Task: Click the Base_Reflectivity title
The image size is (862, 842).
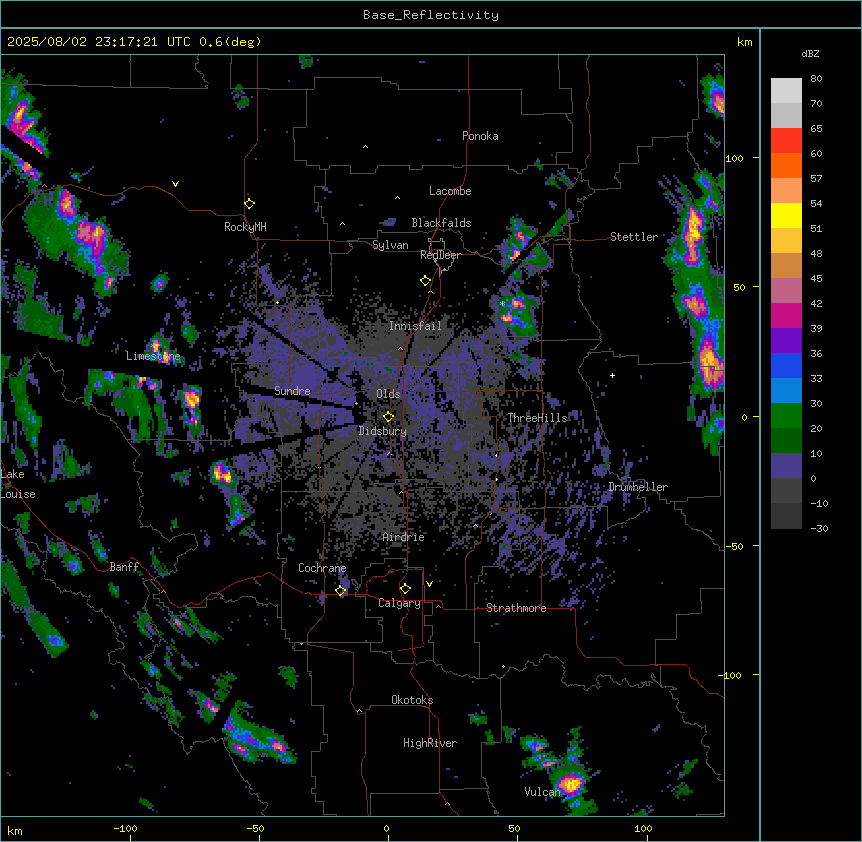Action: click(431, 15)
